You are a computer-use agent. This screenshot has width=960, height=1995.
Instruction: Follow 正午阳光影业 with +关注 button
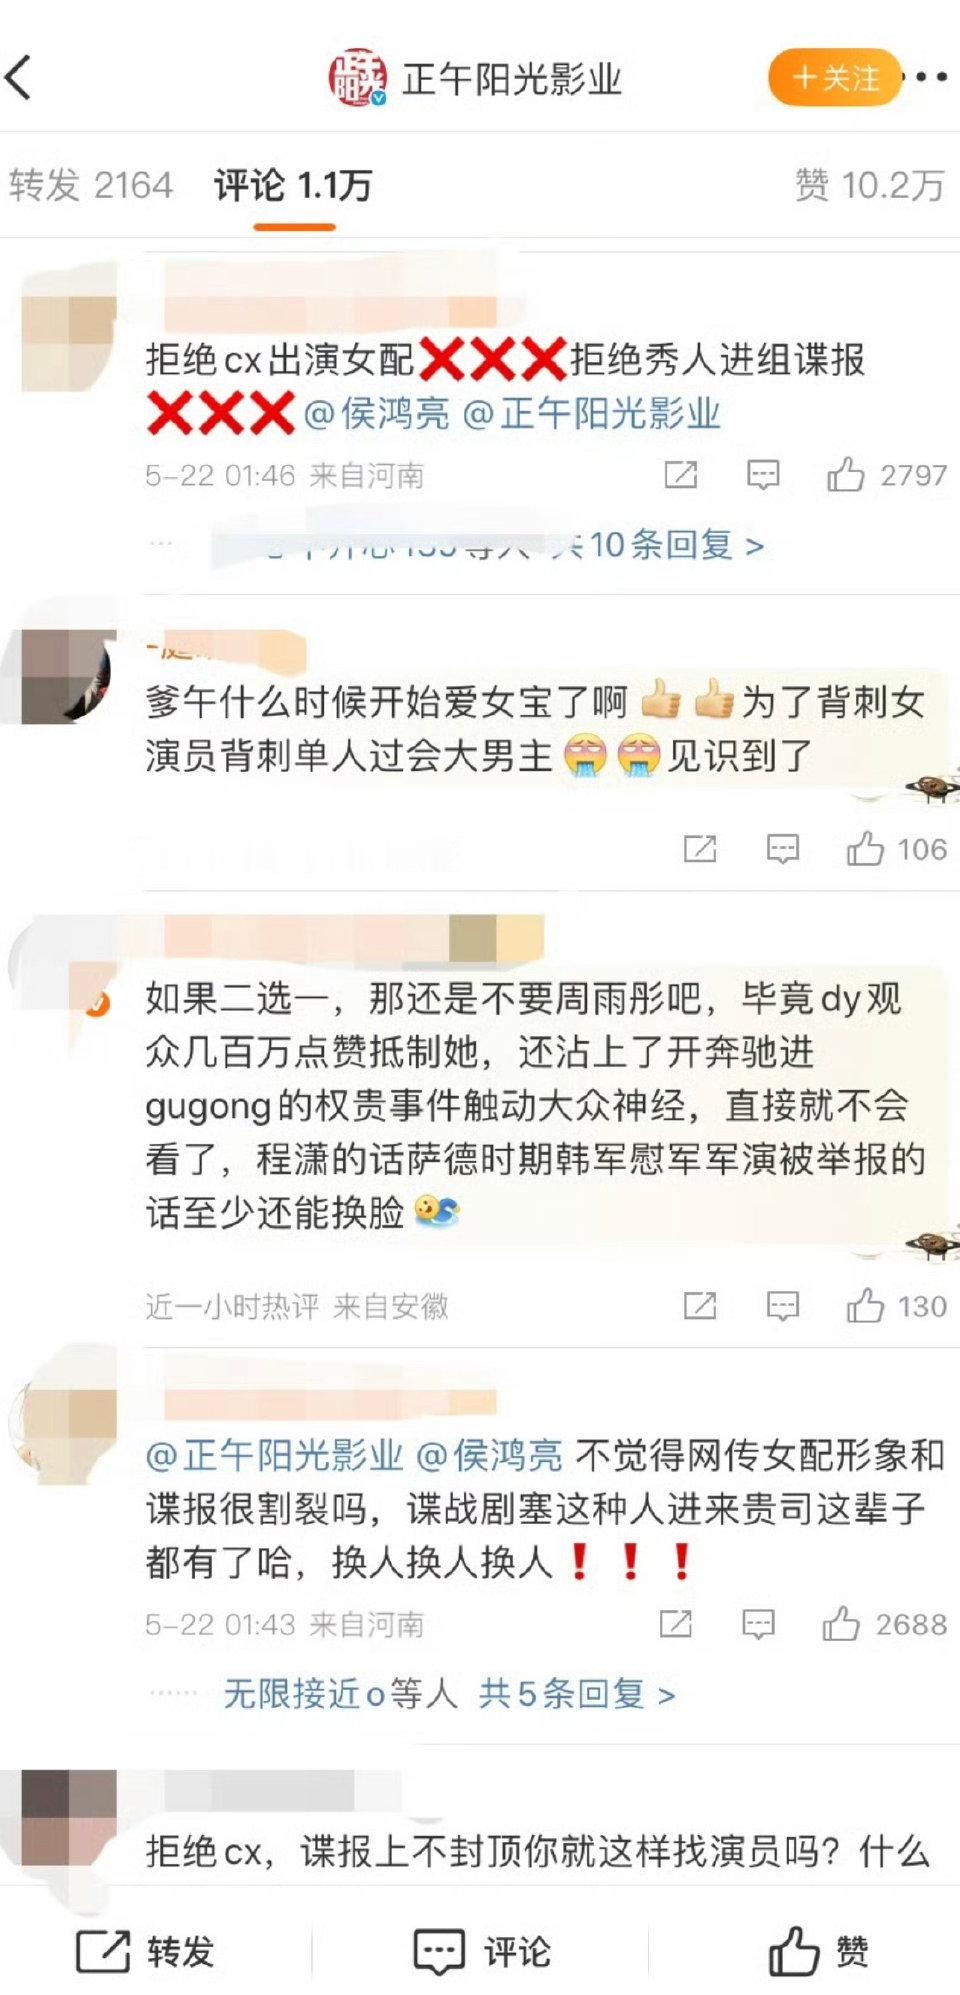pyautogui.click(x=835, y=77)
